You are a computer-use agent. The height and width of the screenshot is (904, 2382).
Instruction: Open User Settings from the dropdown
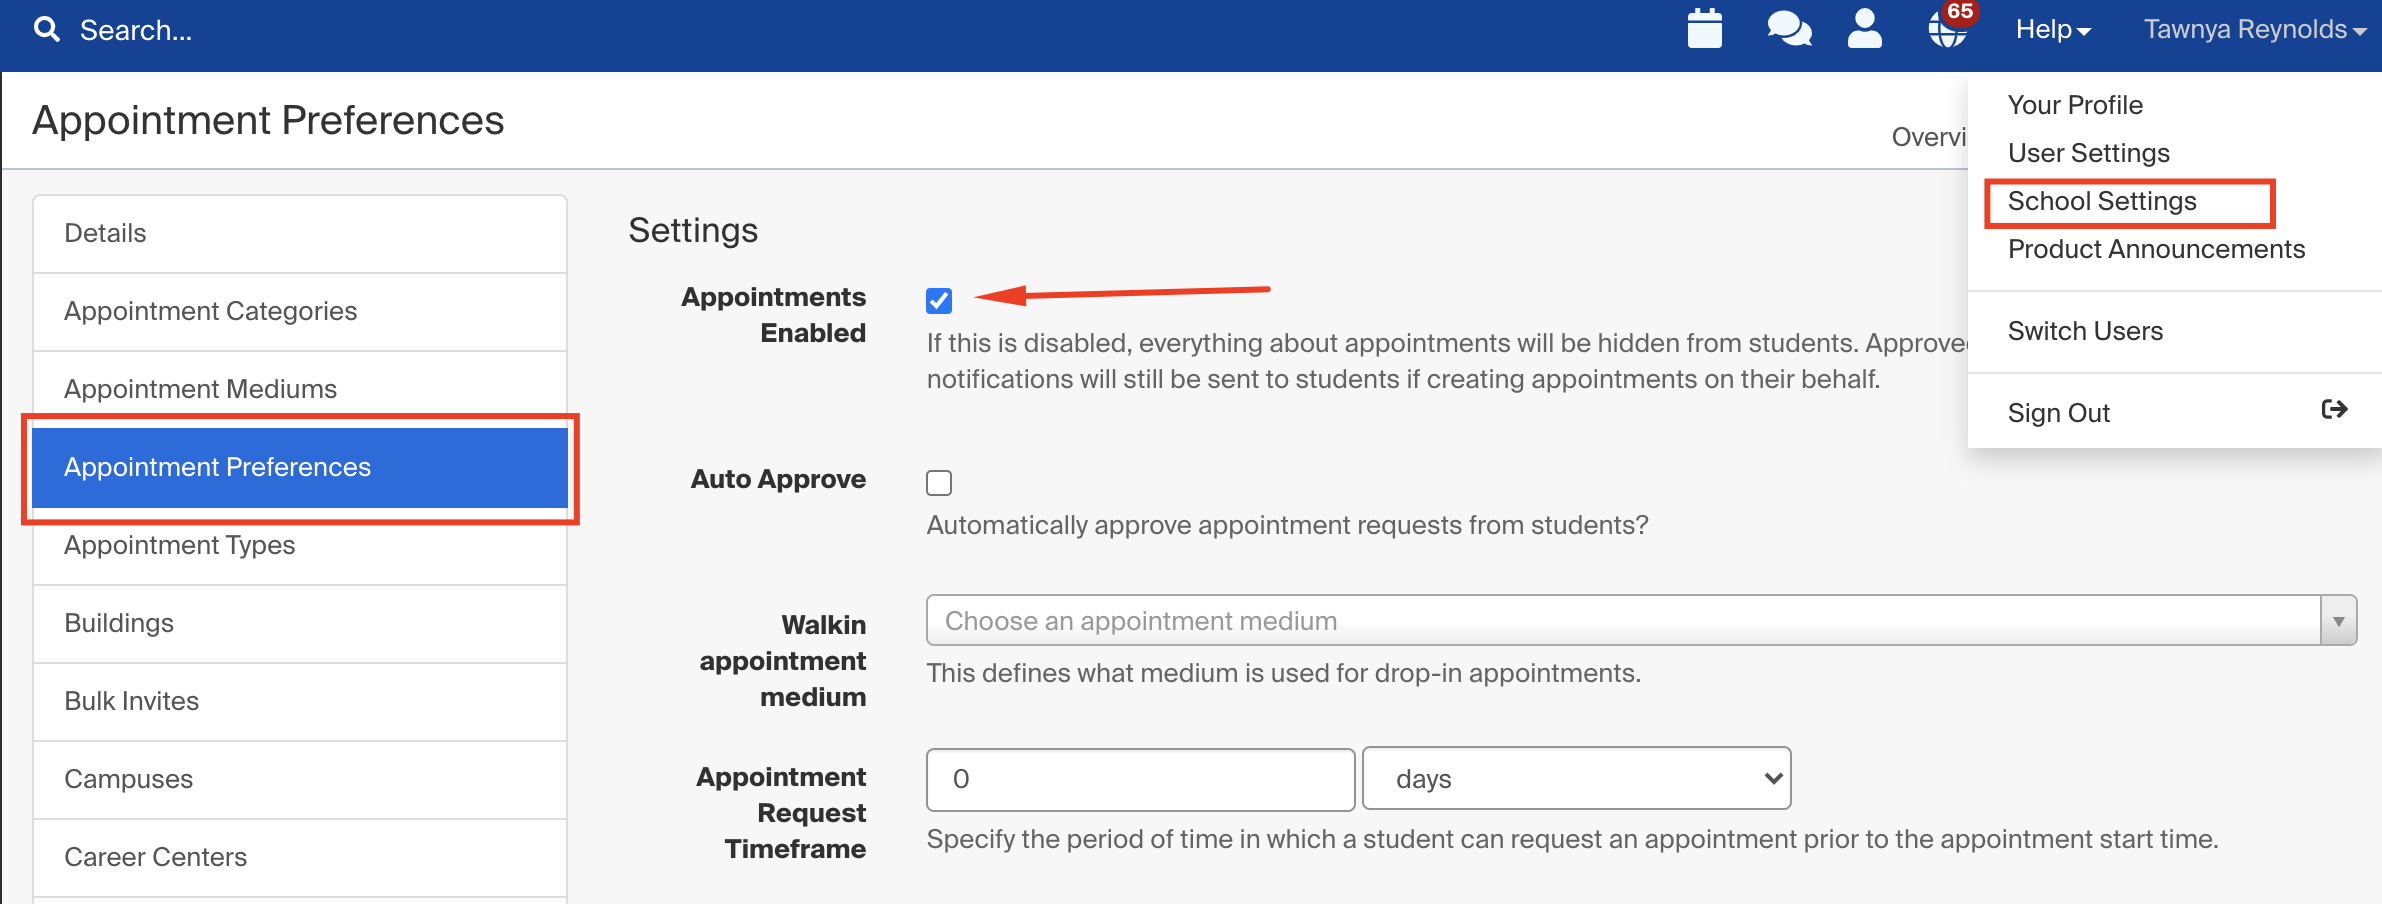(2088, 152)
